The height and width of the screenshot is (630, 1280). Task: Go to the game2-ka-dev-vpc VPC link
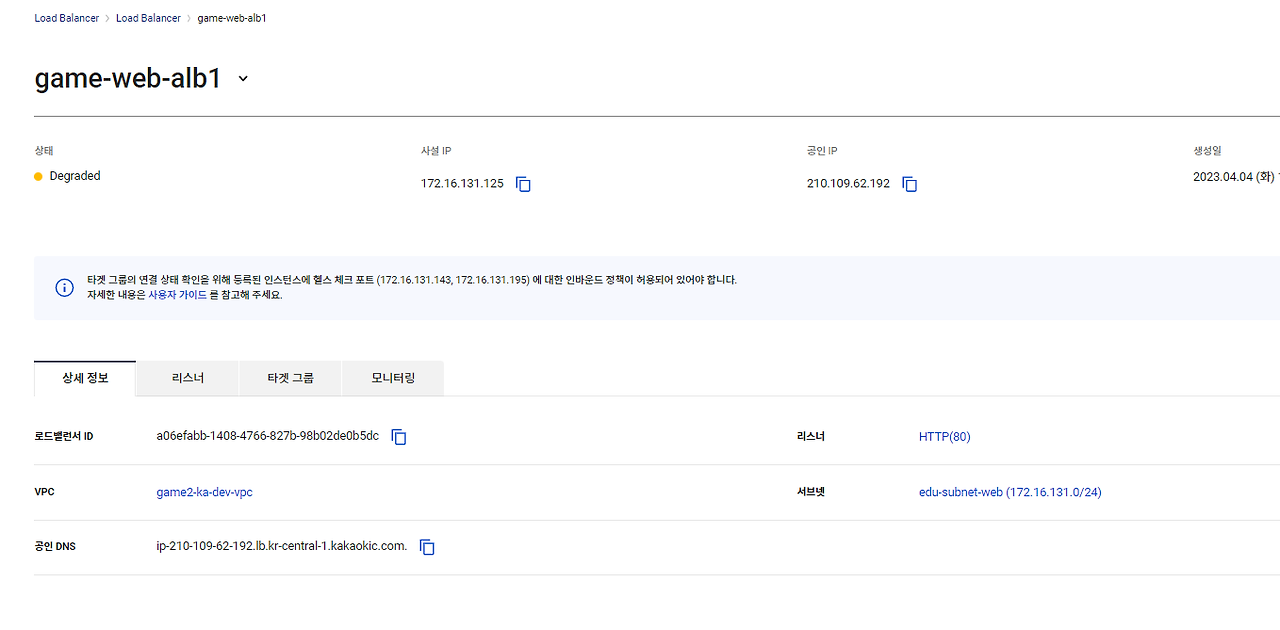(204, 492)
